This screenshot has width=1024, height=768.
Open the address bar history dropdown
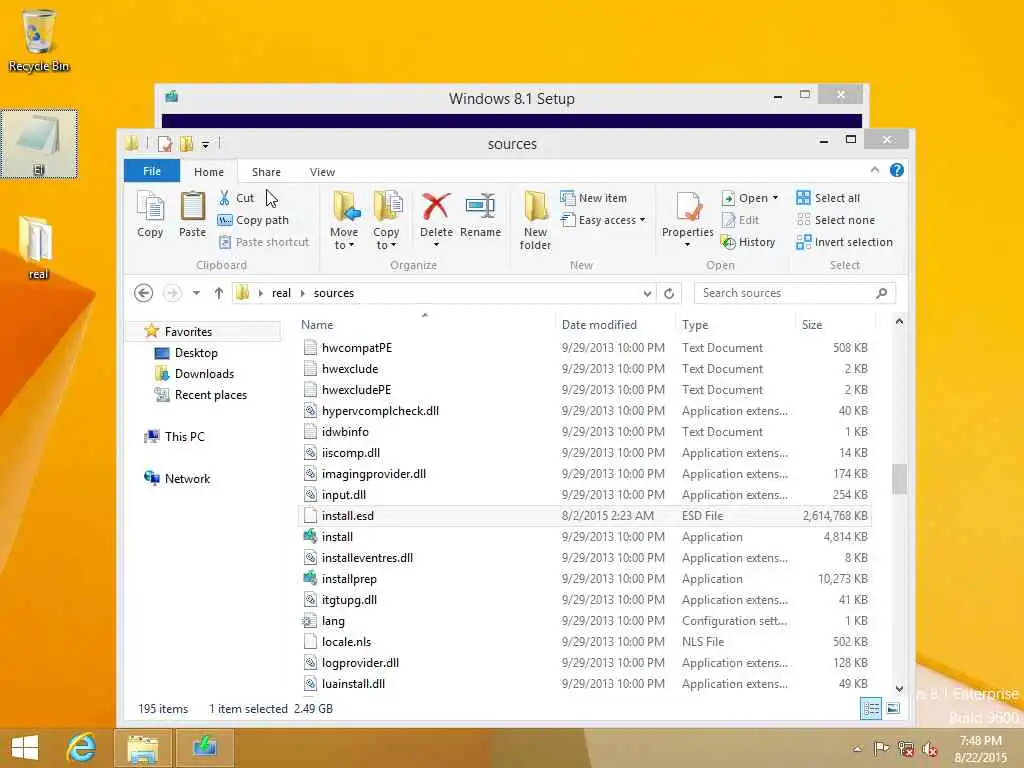[647, 293]
